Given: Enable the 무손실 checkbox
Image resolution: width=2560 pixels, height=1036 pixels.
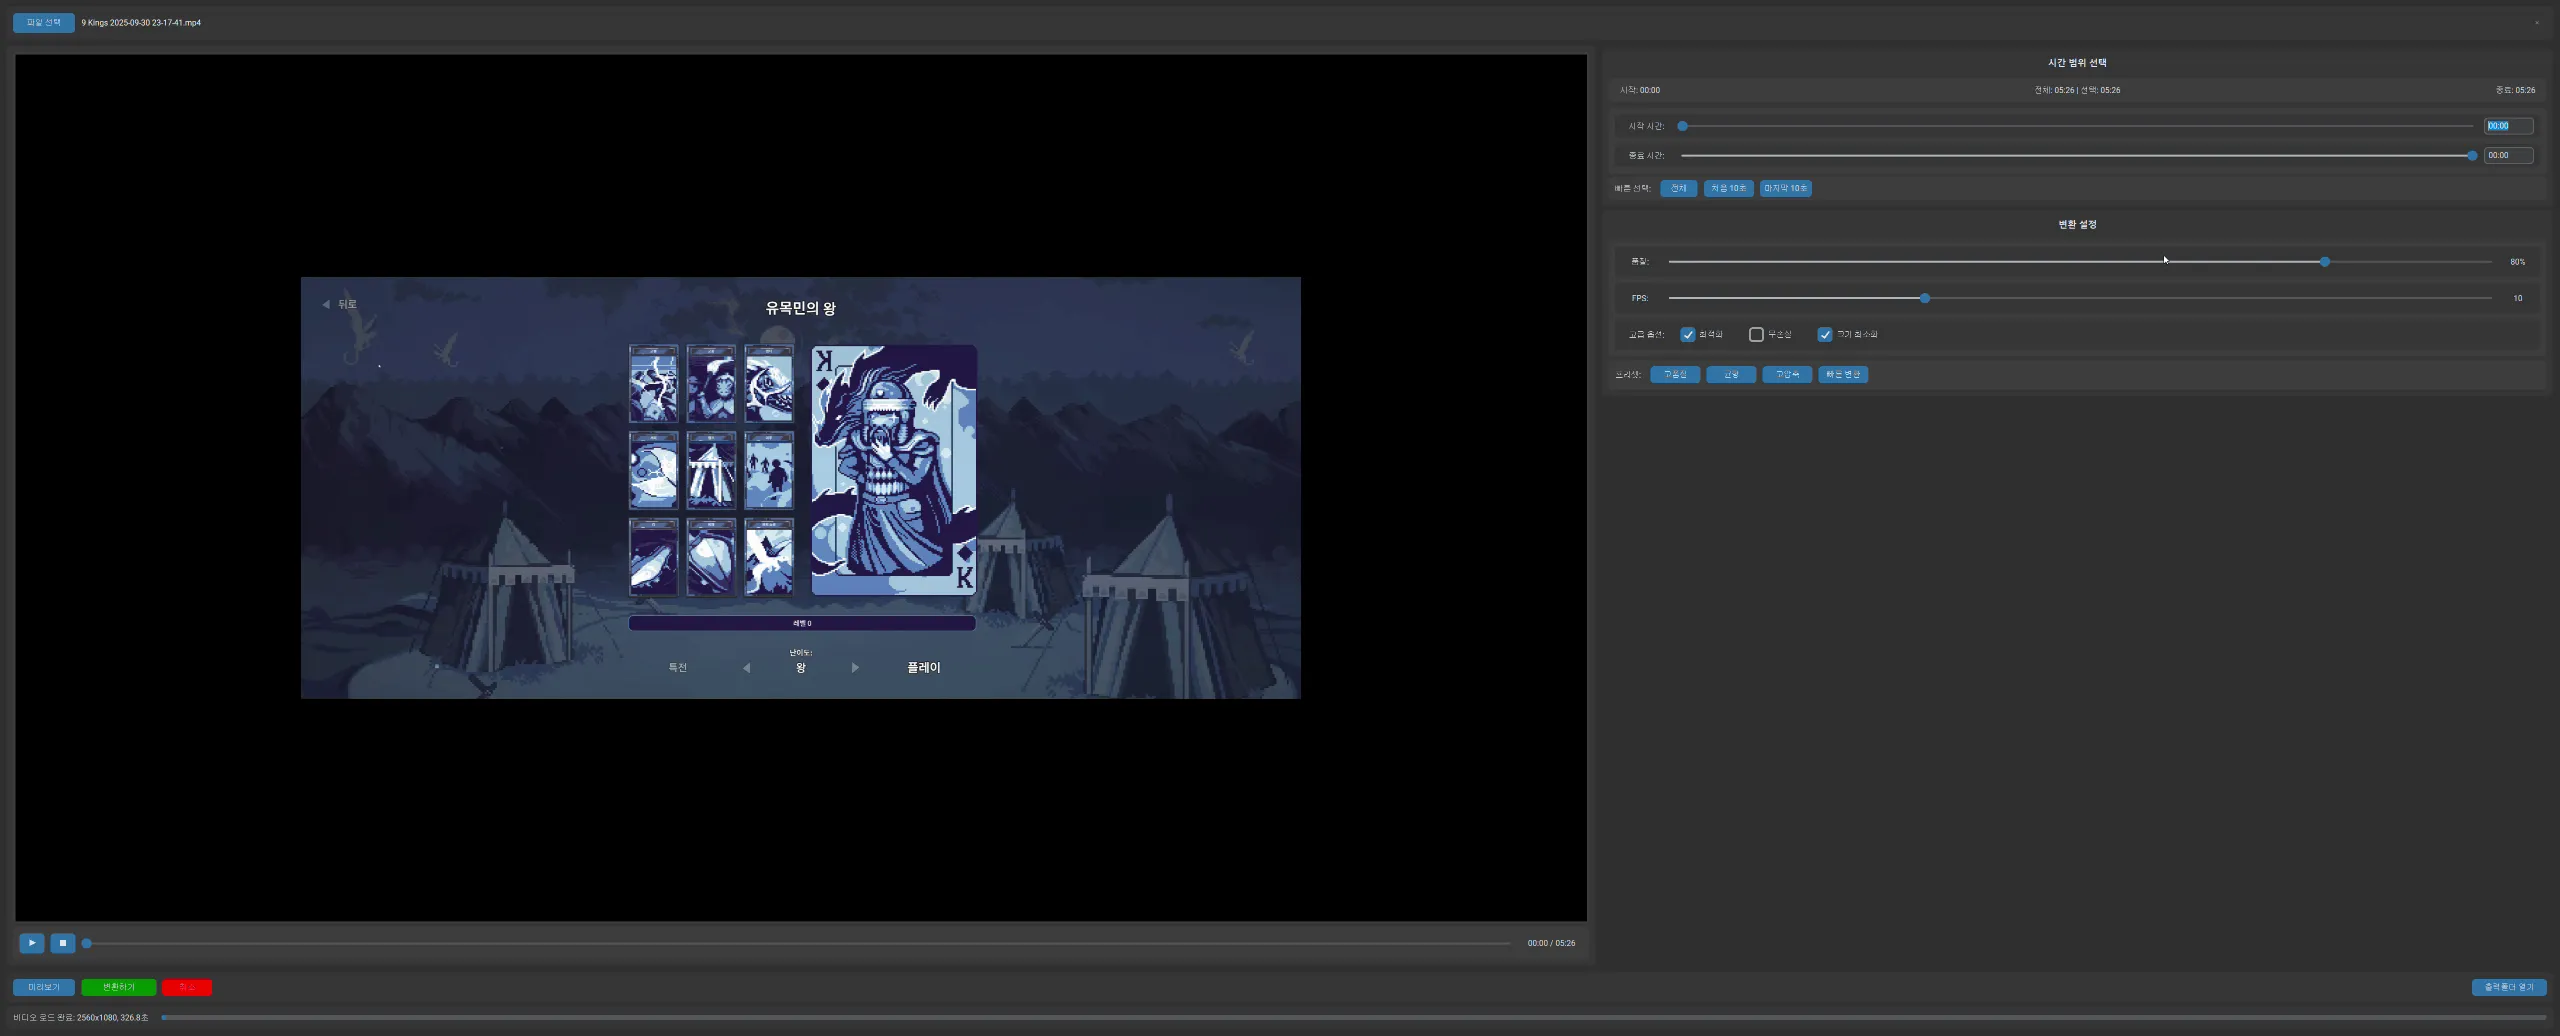Looking at the screenshot, I should [1756, 335].
